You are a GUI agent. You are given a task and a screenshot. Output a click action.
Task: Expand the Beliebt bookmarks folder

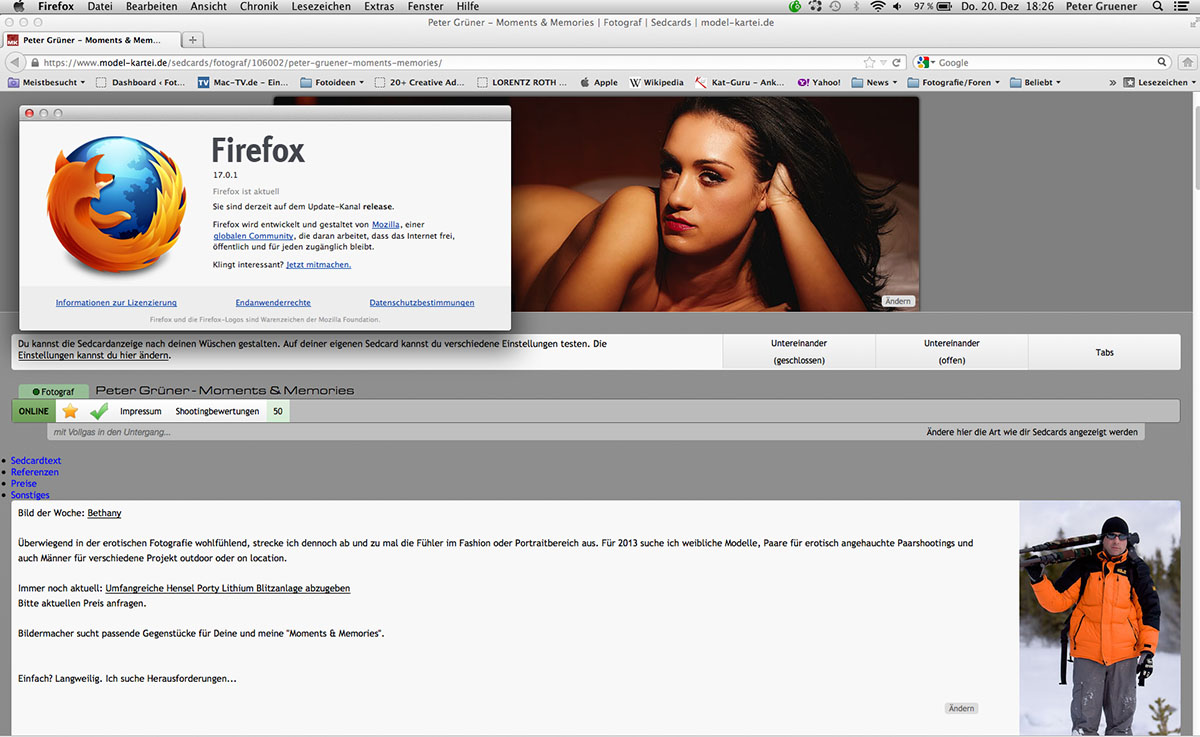pyautogui.click(x=1036, y=82)
